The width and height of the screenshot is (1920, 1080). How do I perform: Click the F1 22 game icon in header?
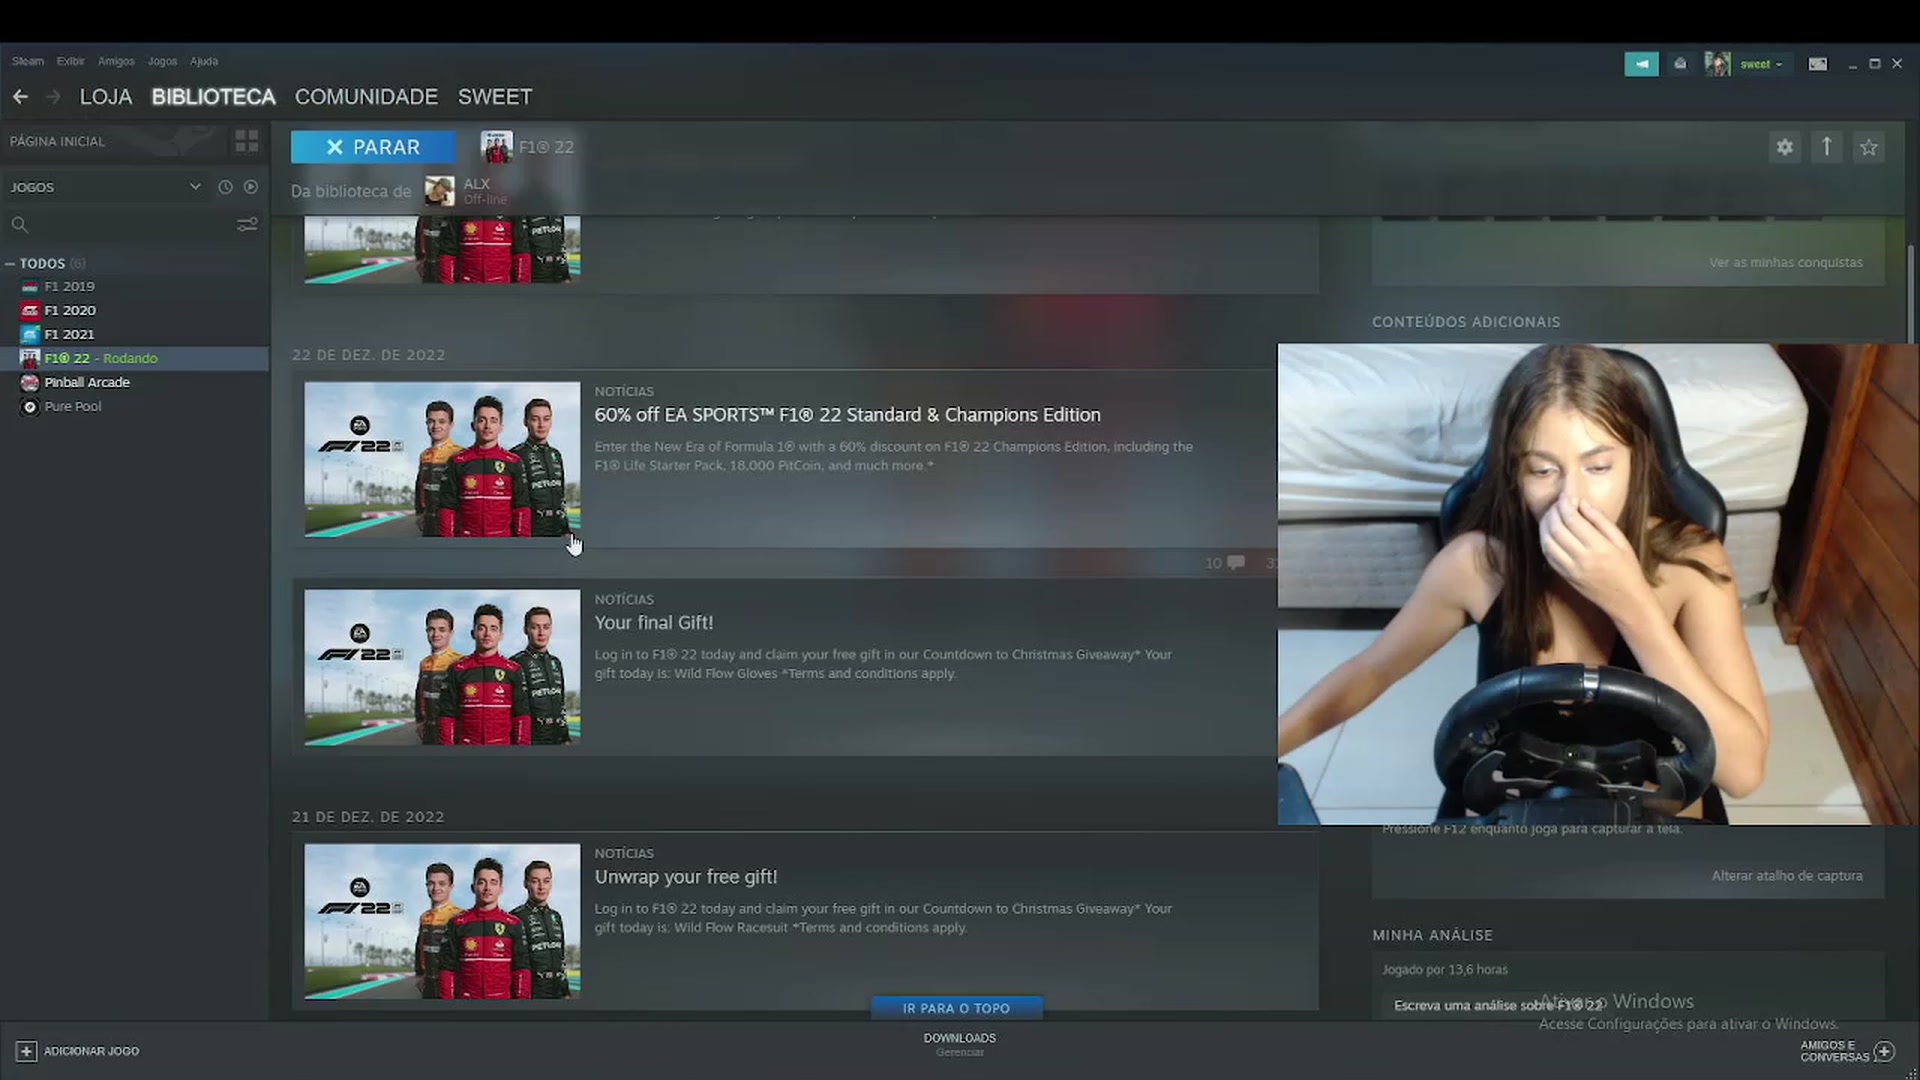pyautogui.click(x=496, y=147)
